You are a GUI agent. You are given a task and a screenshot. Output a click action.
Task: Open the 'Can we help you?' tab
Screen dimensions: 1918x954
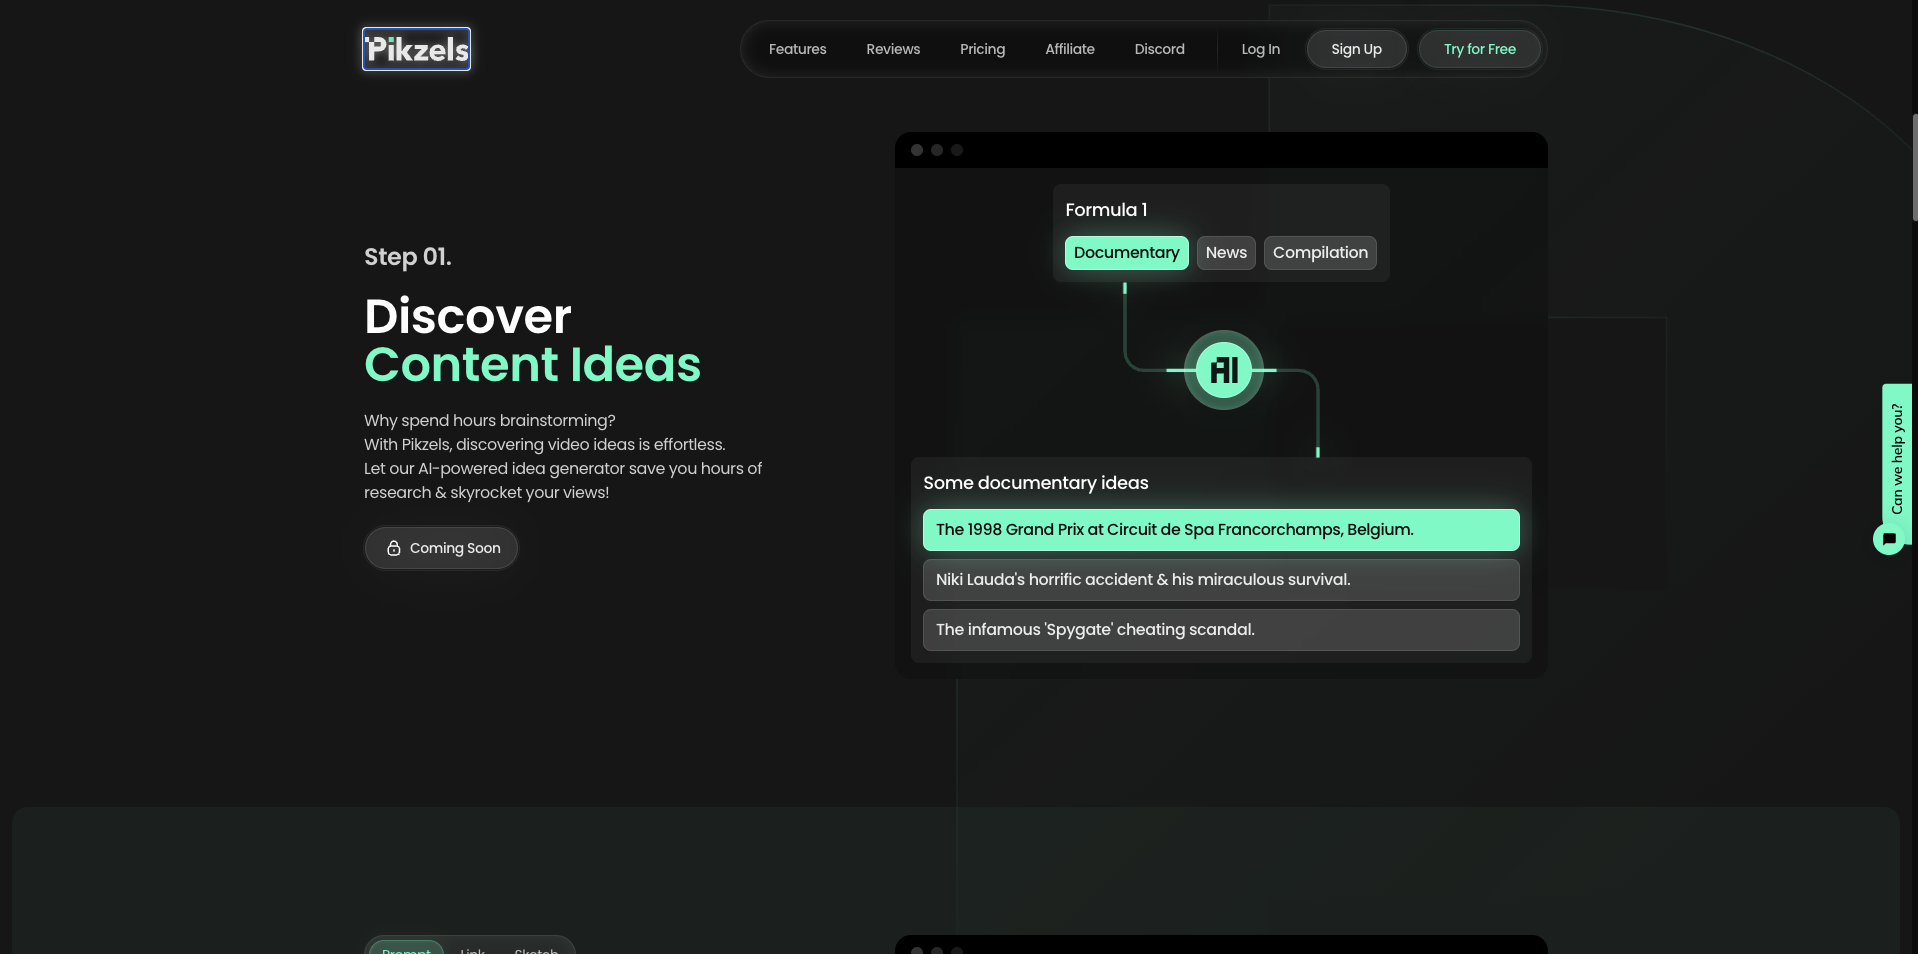(1897, 459)
